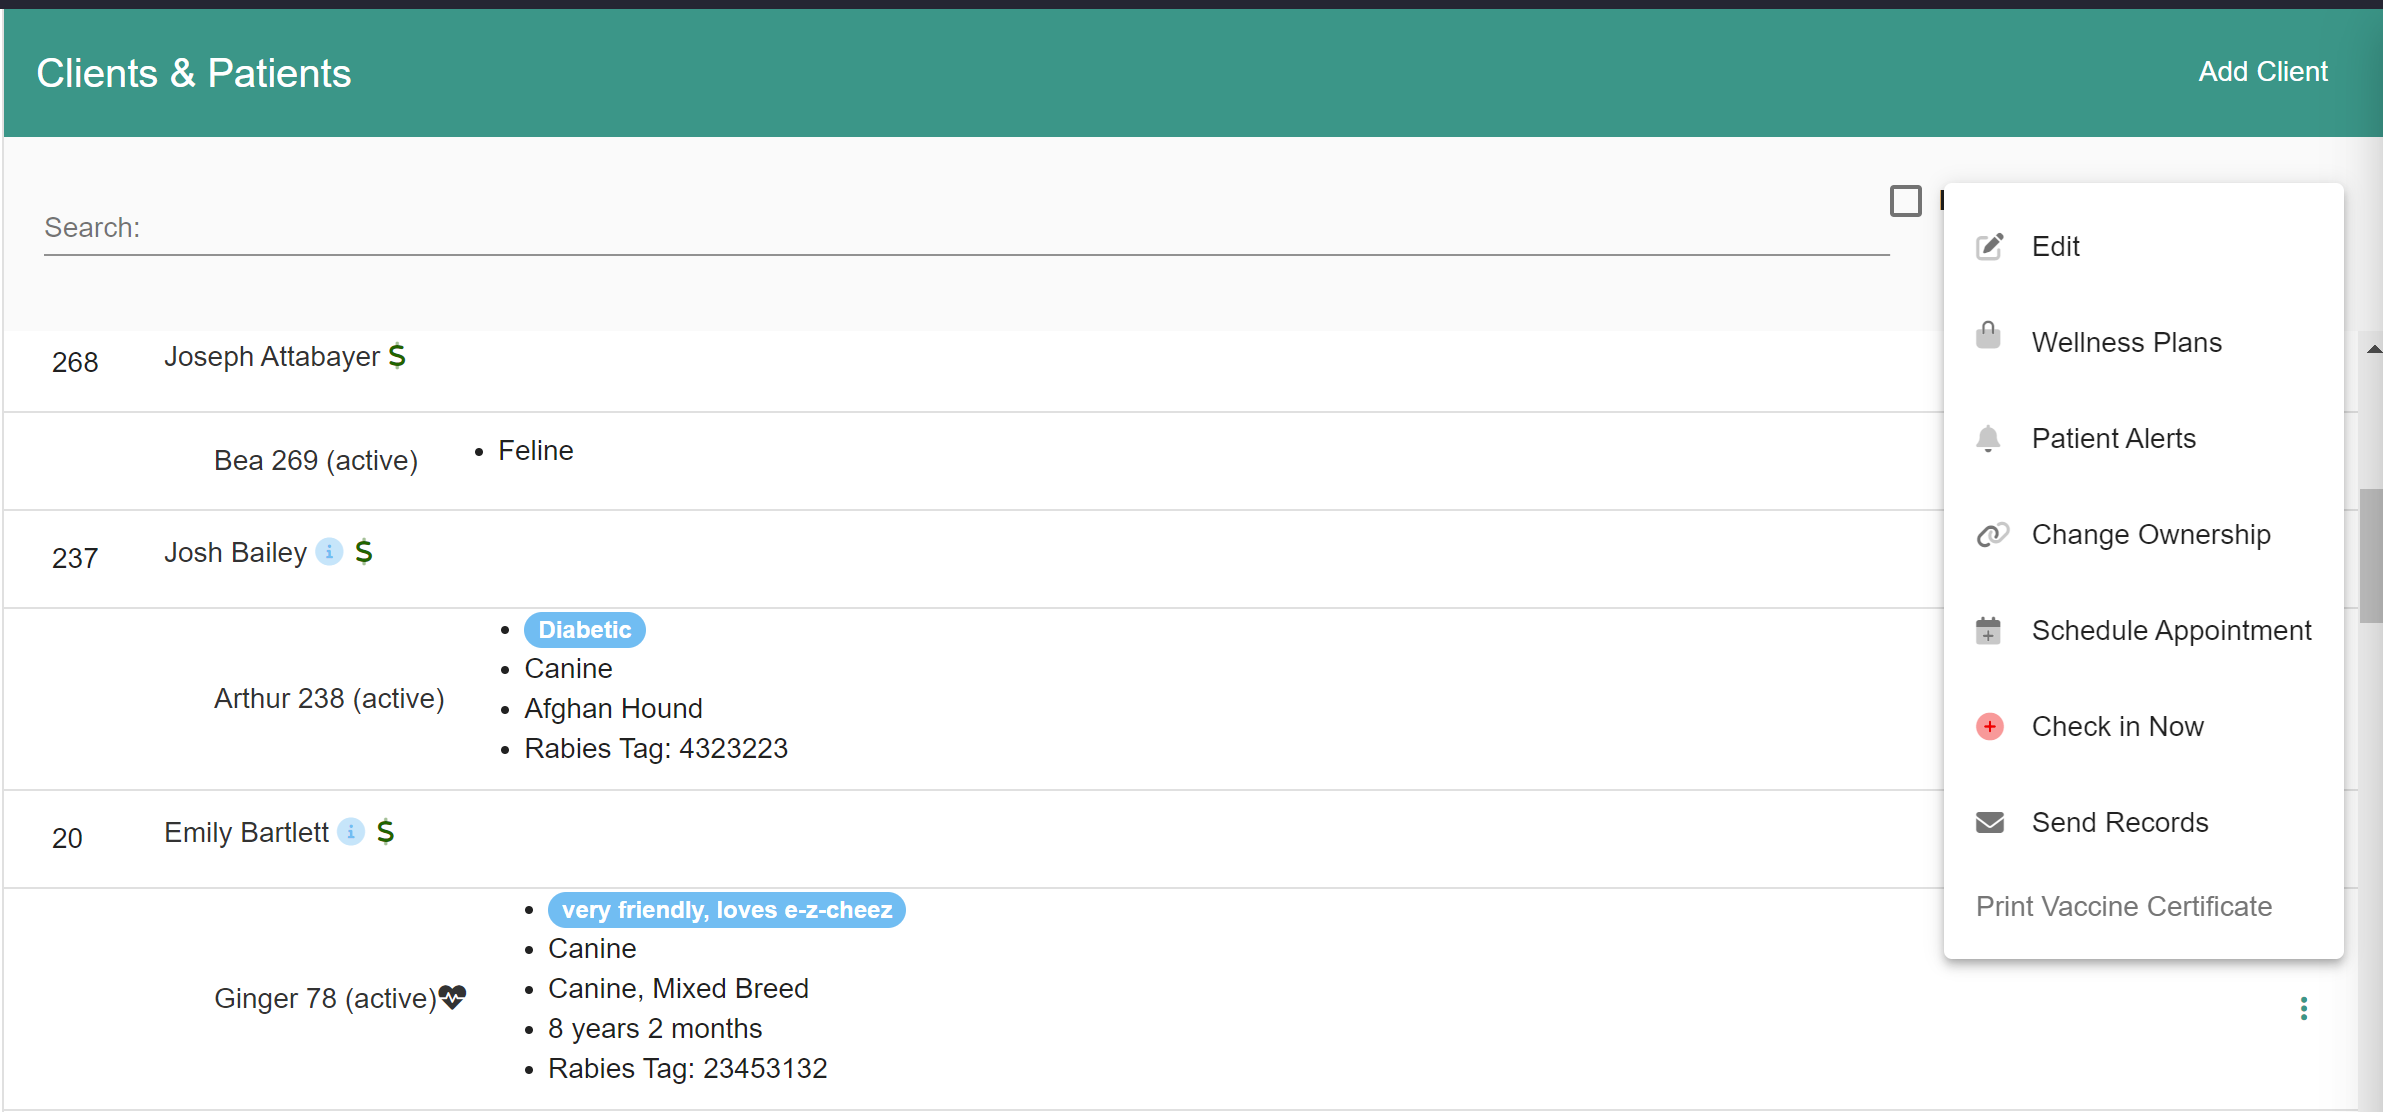Choose Wellness Plans from the menu

pyautogui.click(x=2126, y=342)
